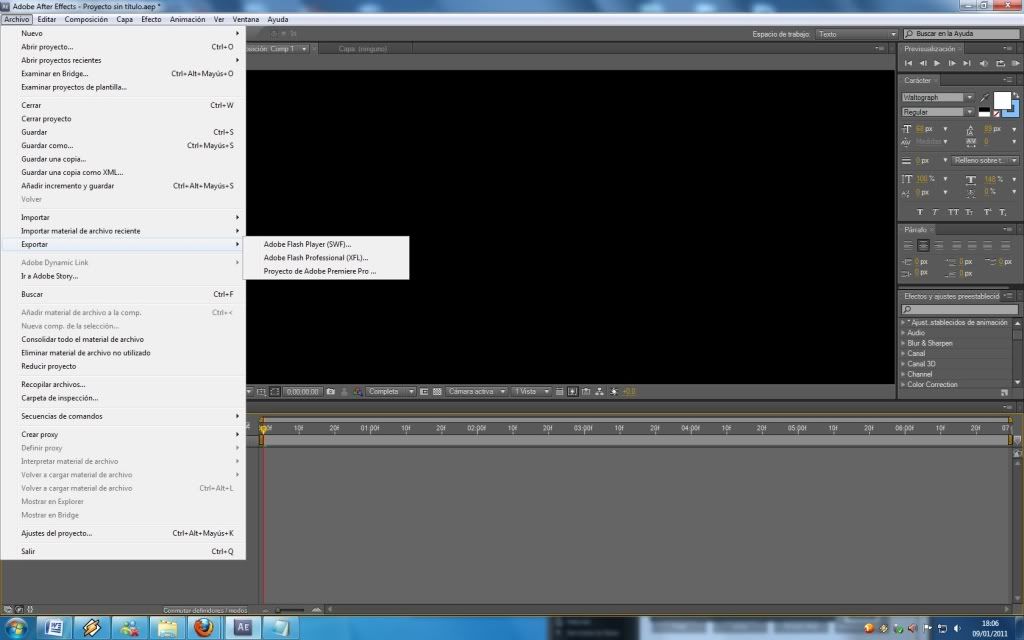Jump to last frame in preview
The height and width of the screenshot is (640, 1024).
click(967, 63)
